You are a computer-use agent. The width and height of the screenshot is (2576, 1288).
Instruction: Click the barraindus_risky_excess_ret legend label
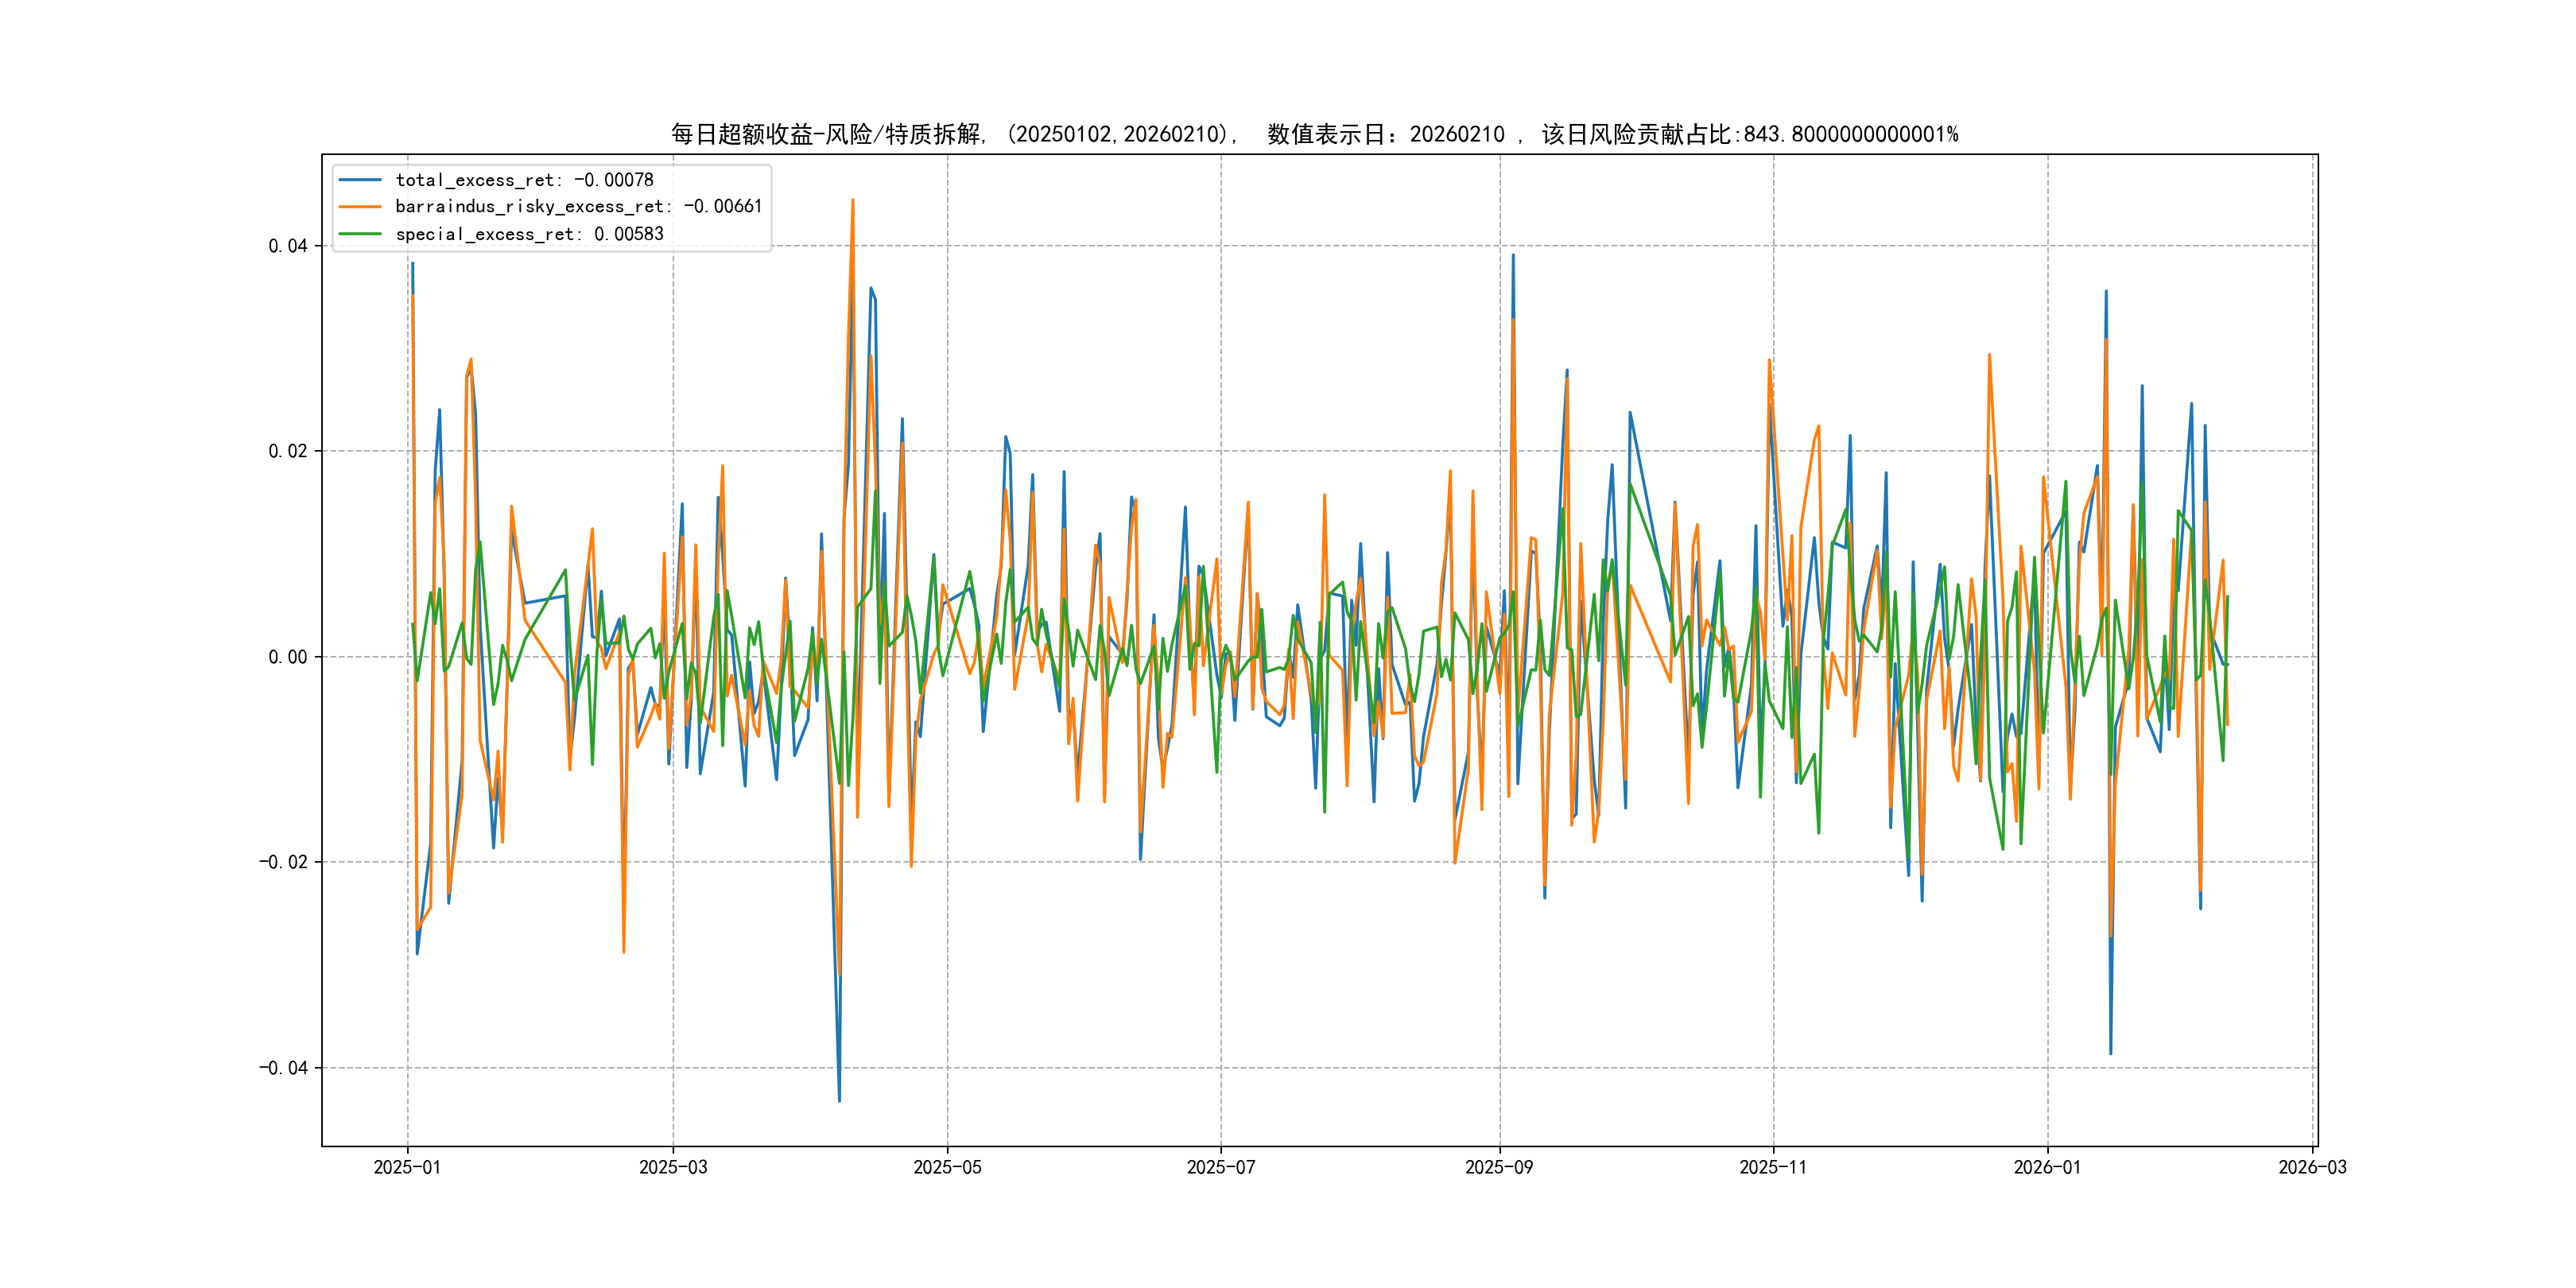(x=578, y=207)
